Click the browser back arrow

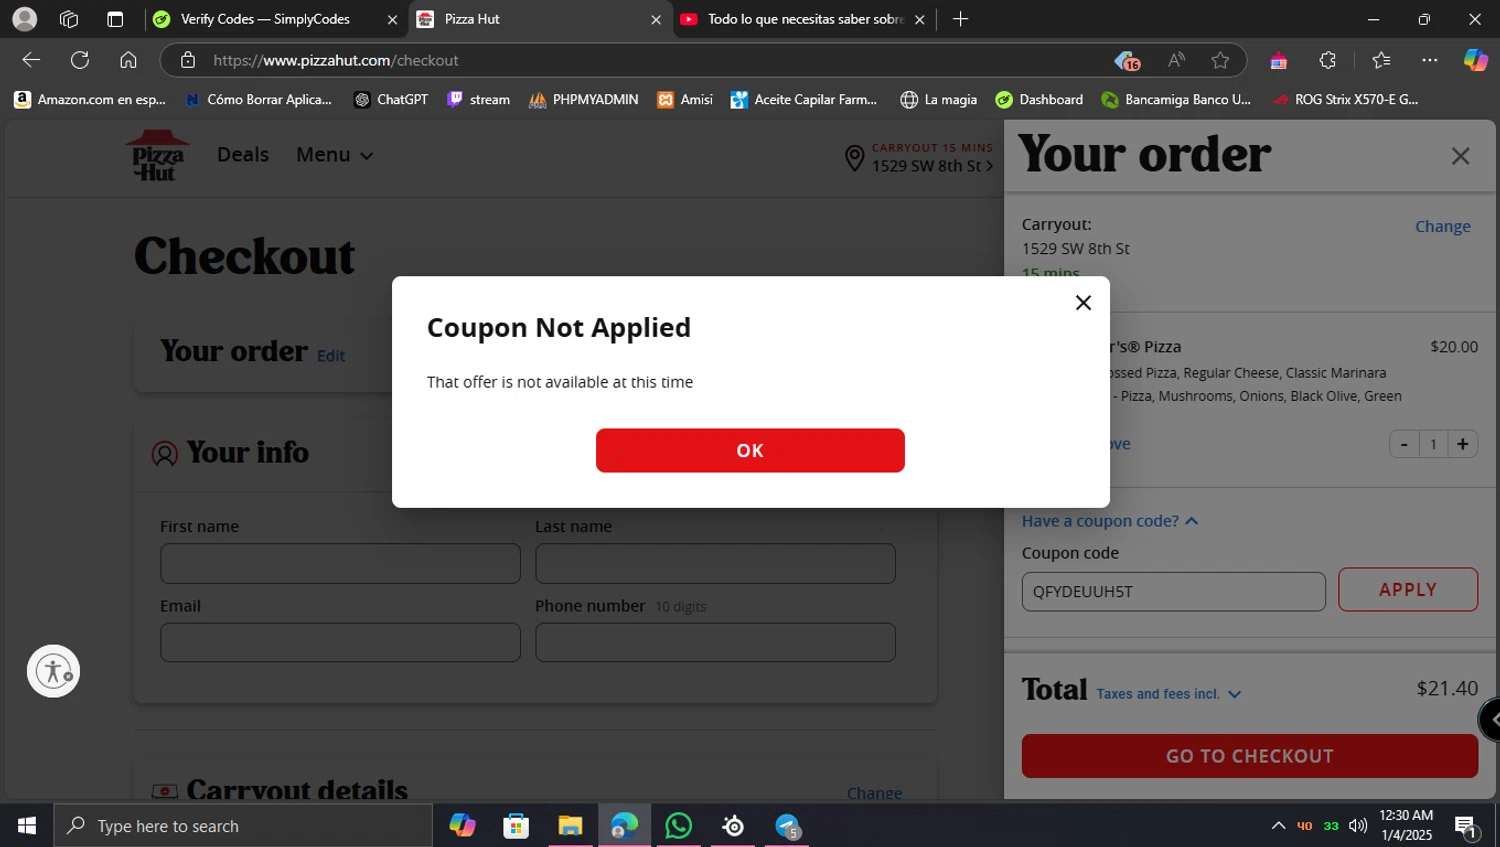[x=31, y=60]
